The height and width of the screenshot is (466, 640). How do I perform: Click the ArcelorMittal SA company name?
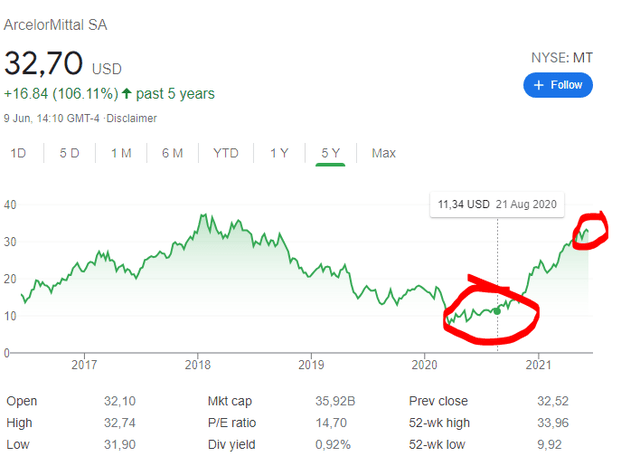point(56,25)
